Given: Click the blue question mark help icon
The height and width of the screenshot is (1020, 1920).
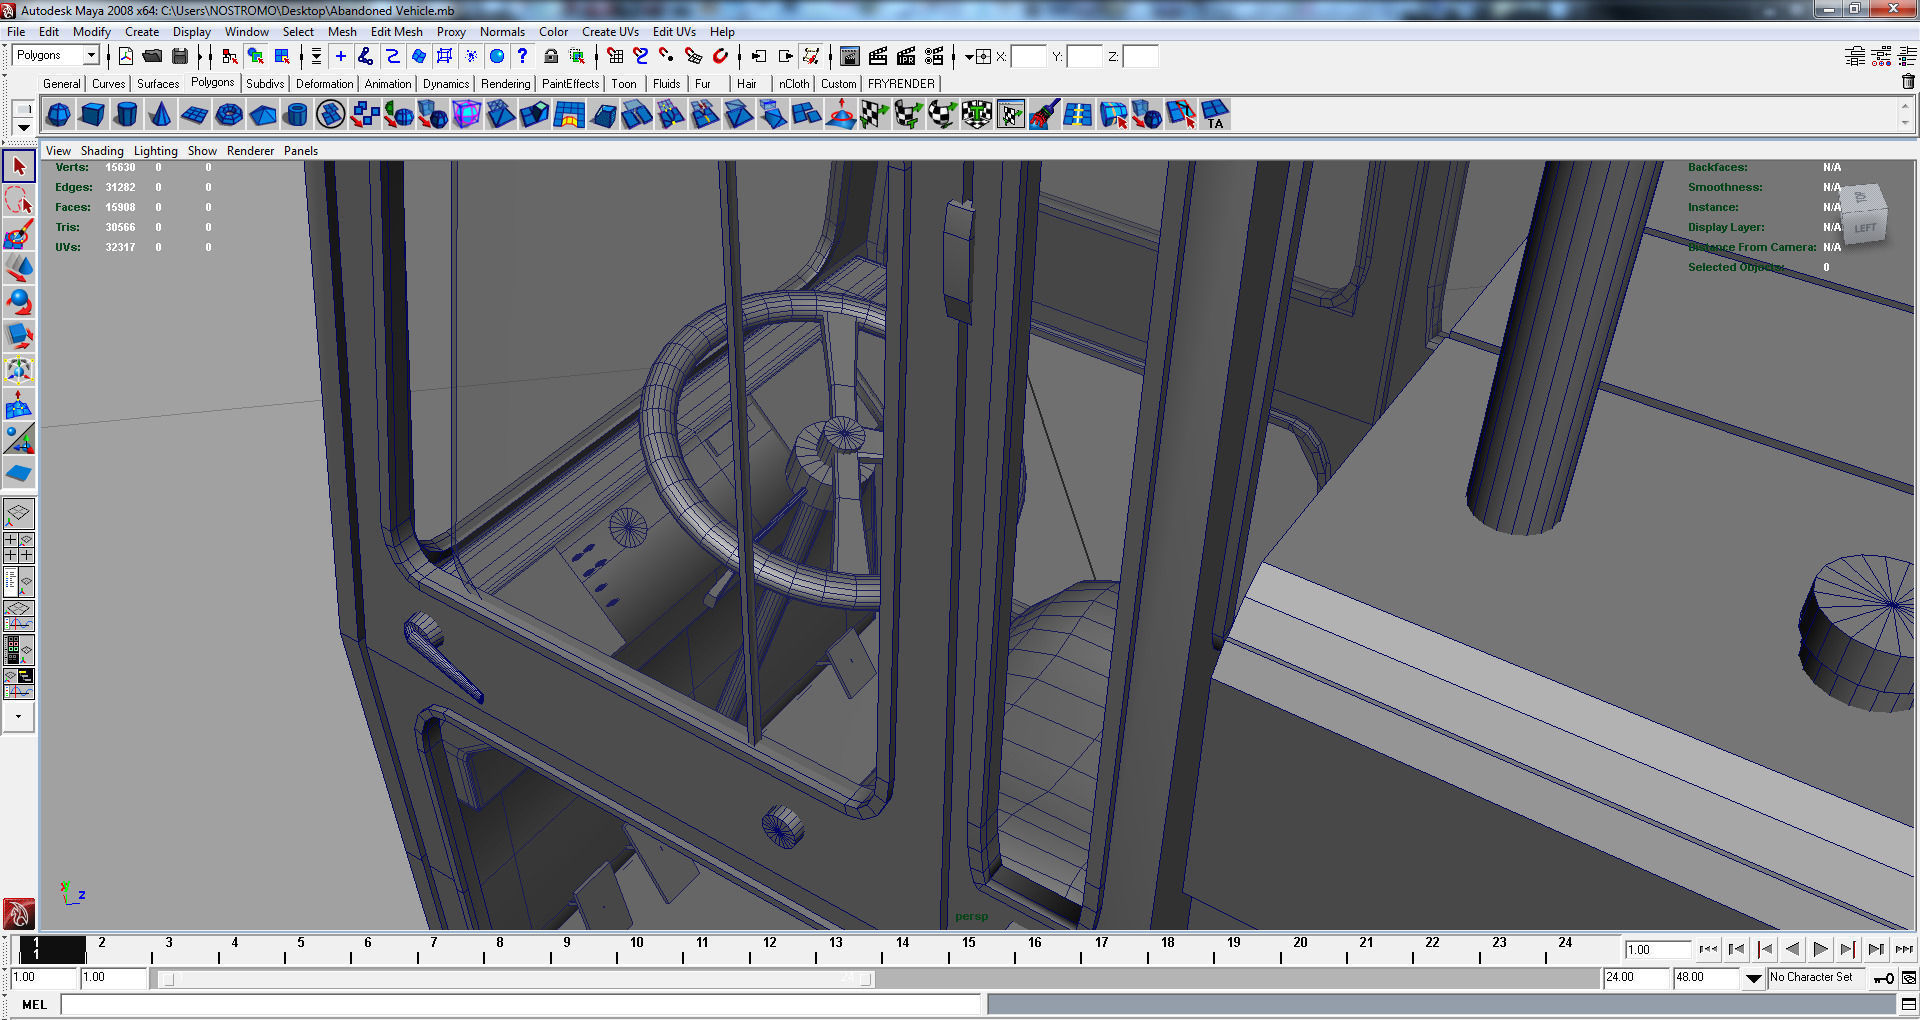Looking at the screenshot, I should click(522, 56).
